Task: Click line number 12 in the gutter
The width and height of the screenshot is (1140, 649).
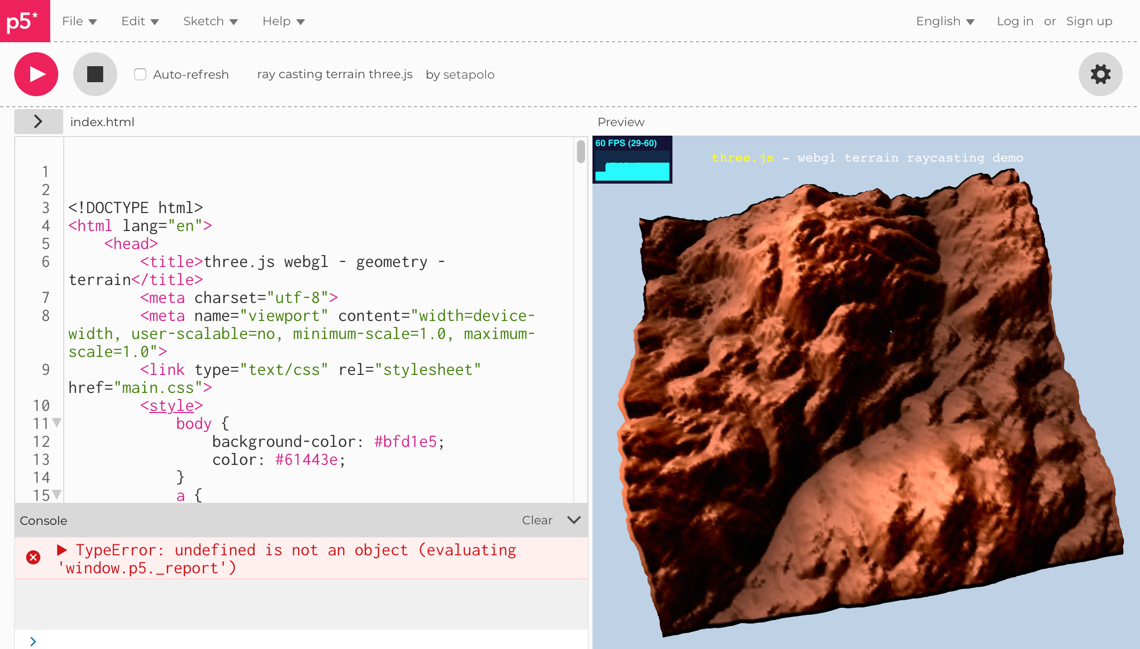Action: 41,442
